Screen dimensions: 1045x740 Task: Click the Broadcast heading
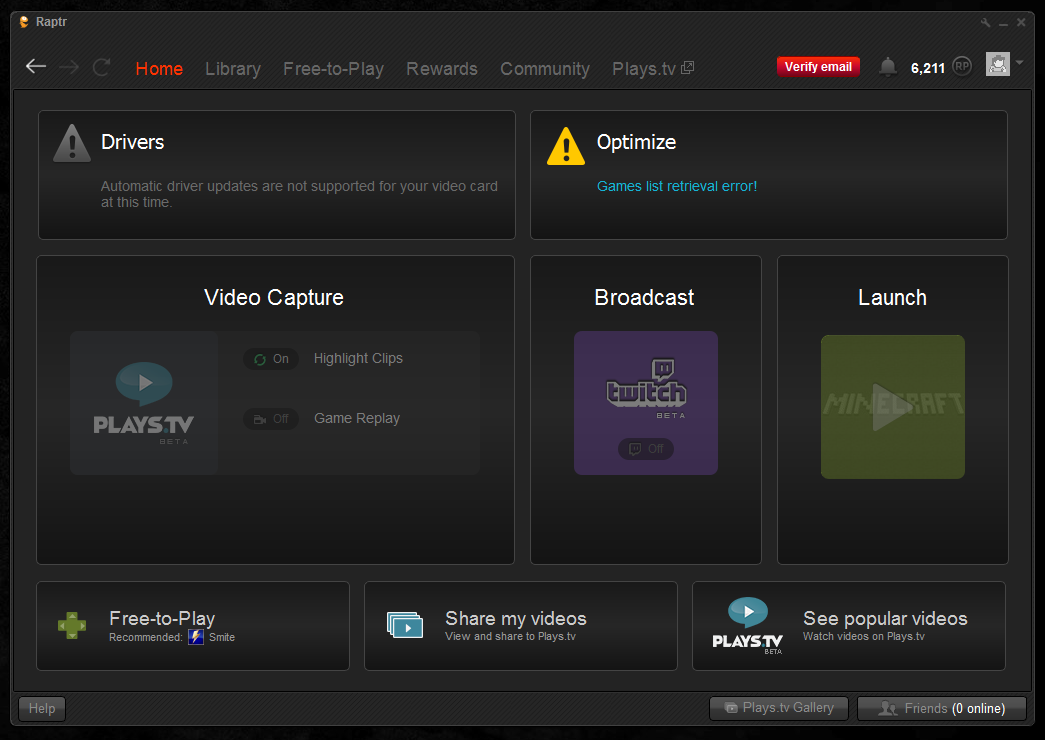(x=644, y=297)
